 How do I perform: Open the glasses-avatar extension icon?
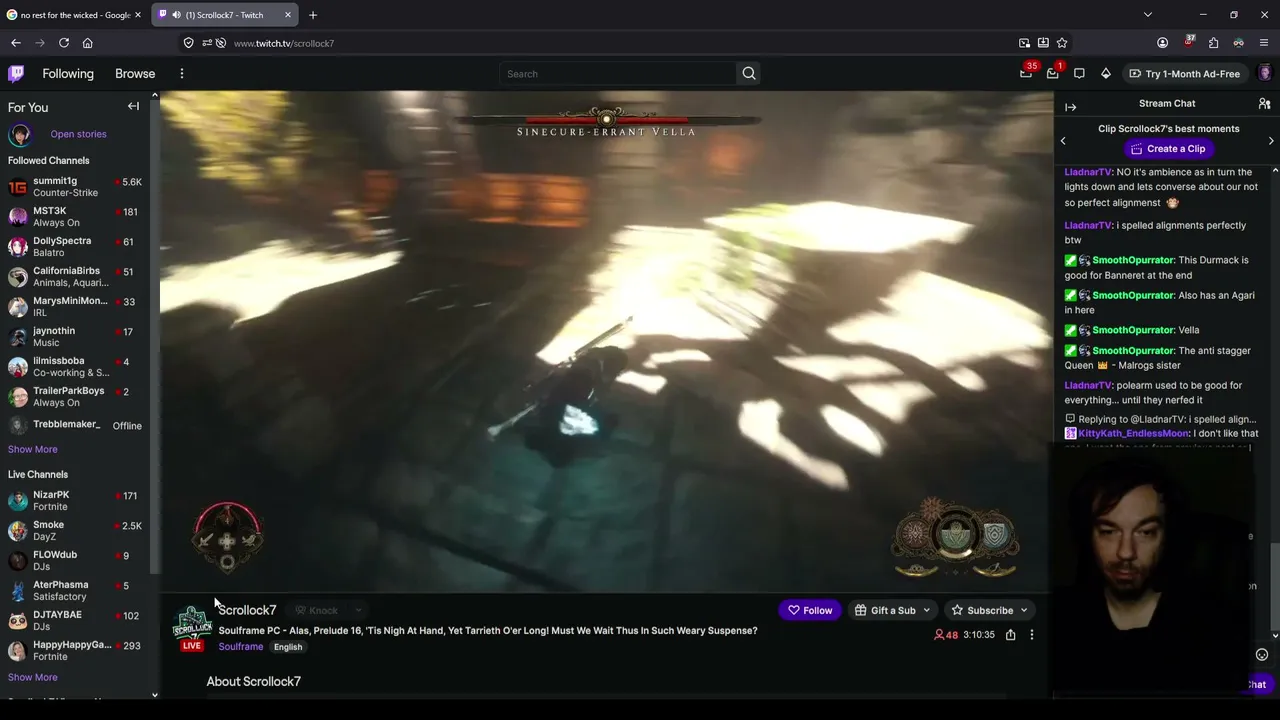(1238, 43)
